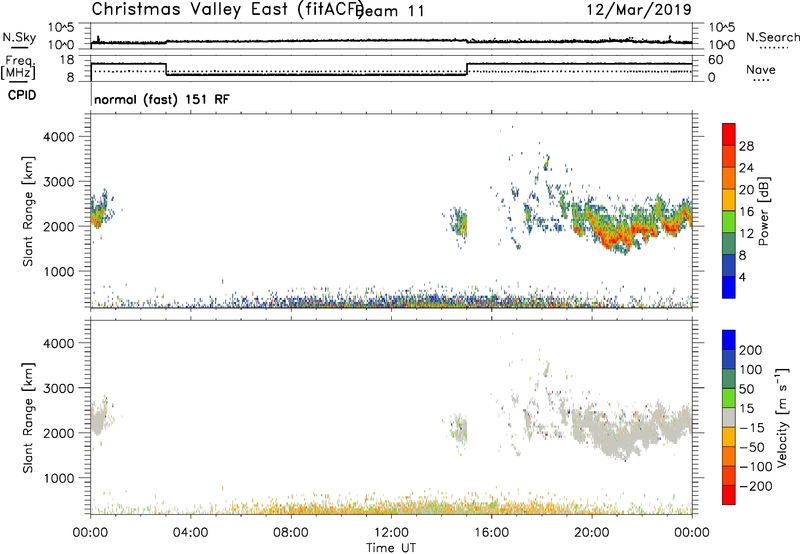This screenshot has width=800, height=554.
Task: Select the '−15' label on Velocity colorbar
Action: click(x=752, y=427)
